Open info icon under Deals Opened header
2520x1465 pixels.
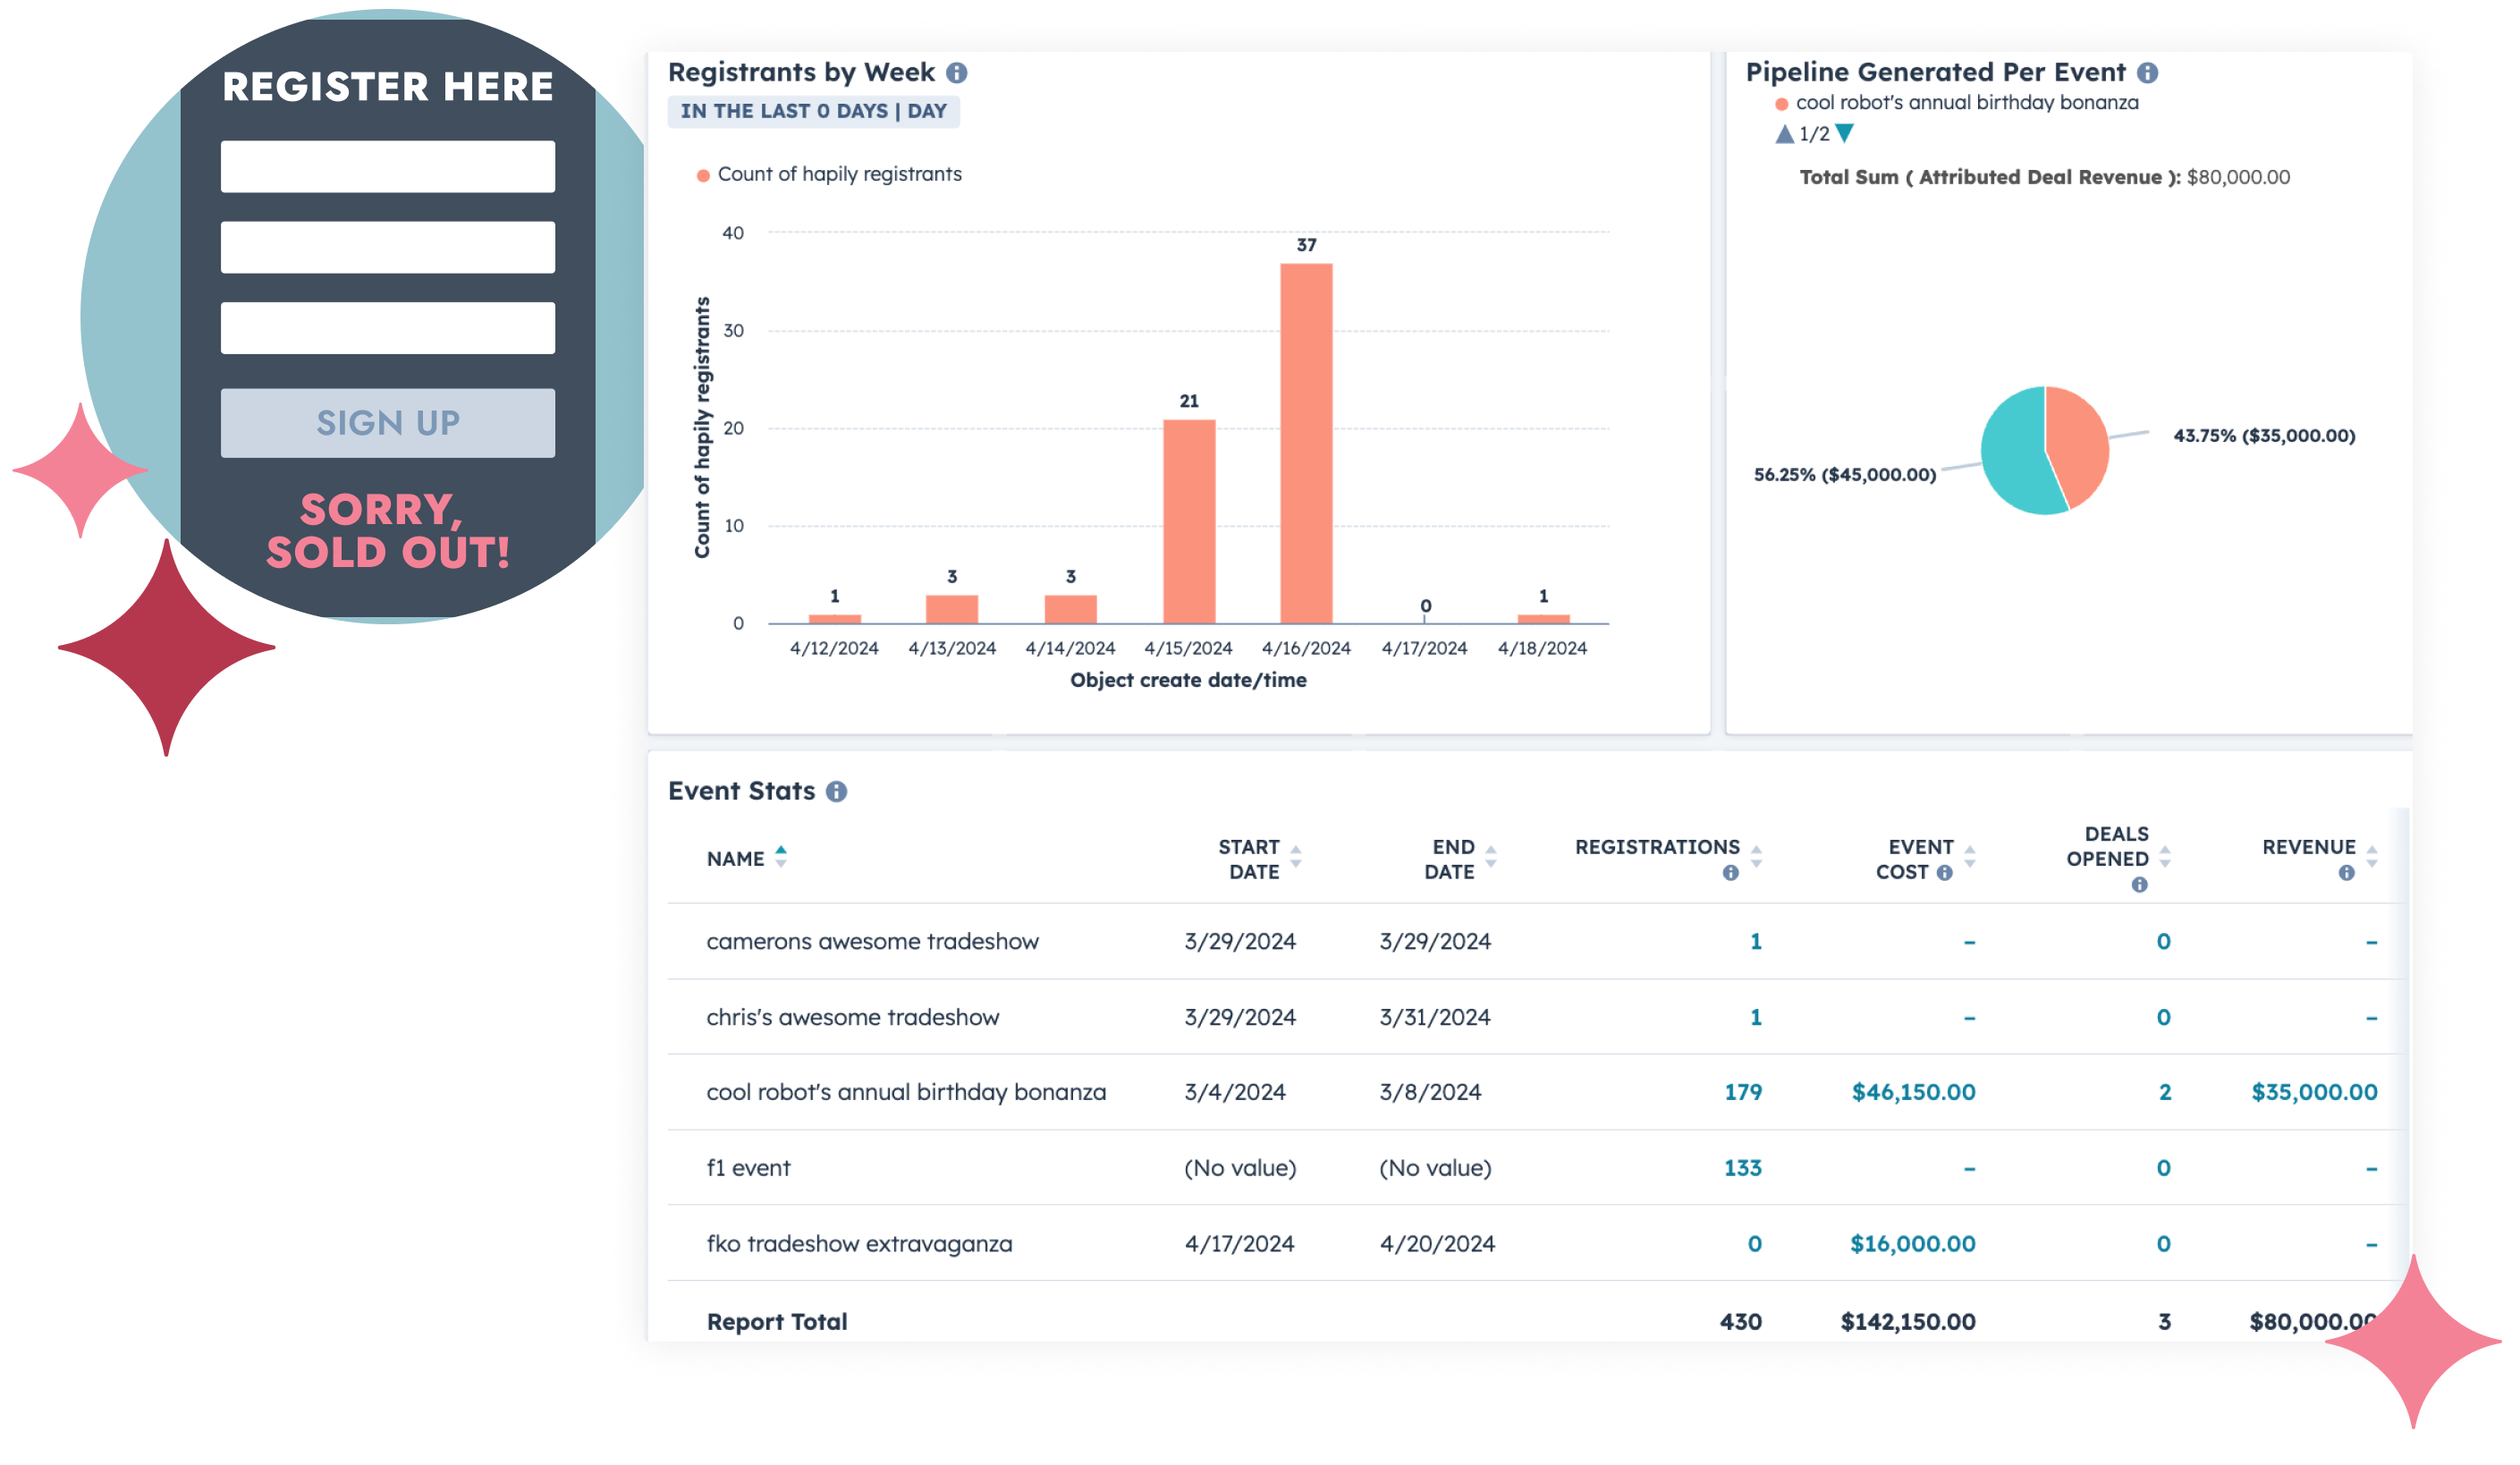[x=2140, y=885]
